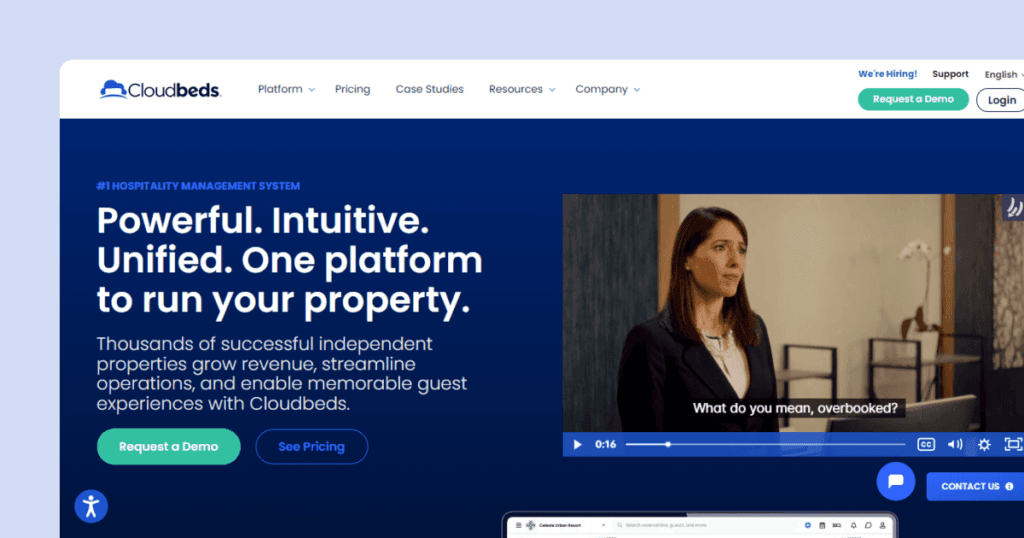The image size is (1024, 538).
Task: Click the video time 0:16 label
Action: coord(605,445)
